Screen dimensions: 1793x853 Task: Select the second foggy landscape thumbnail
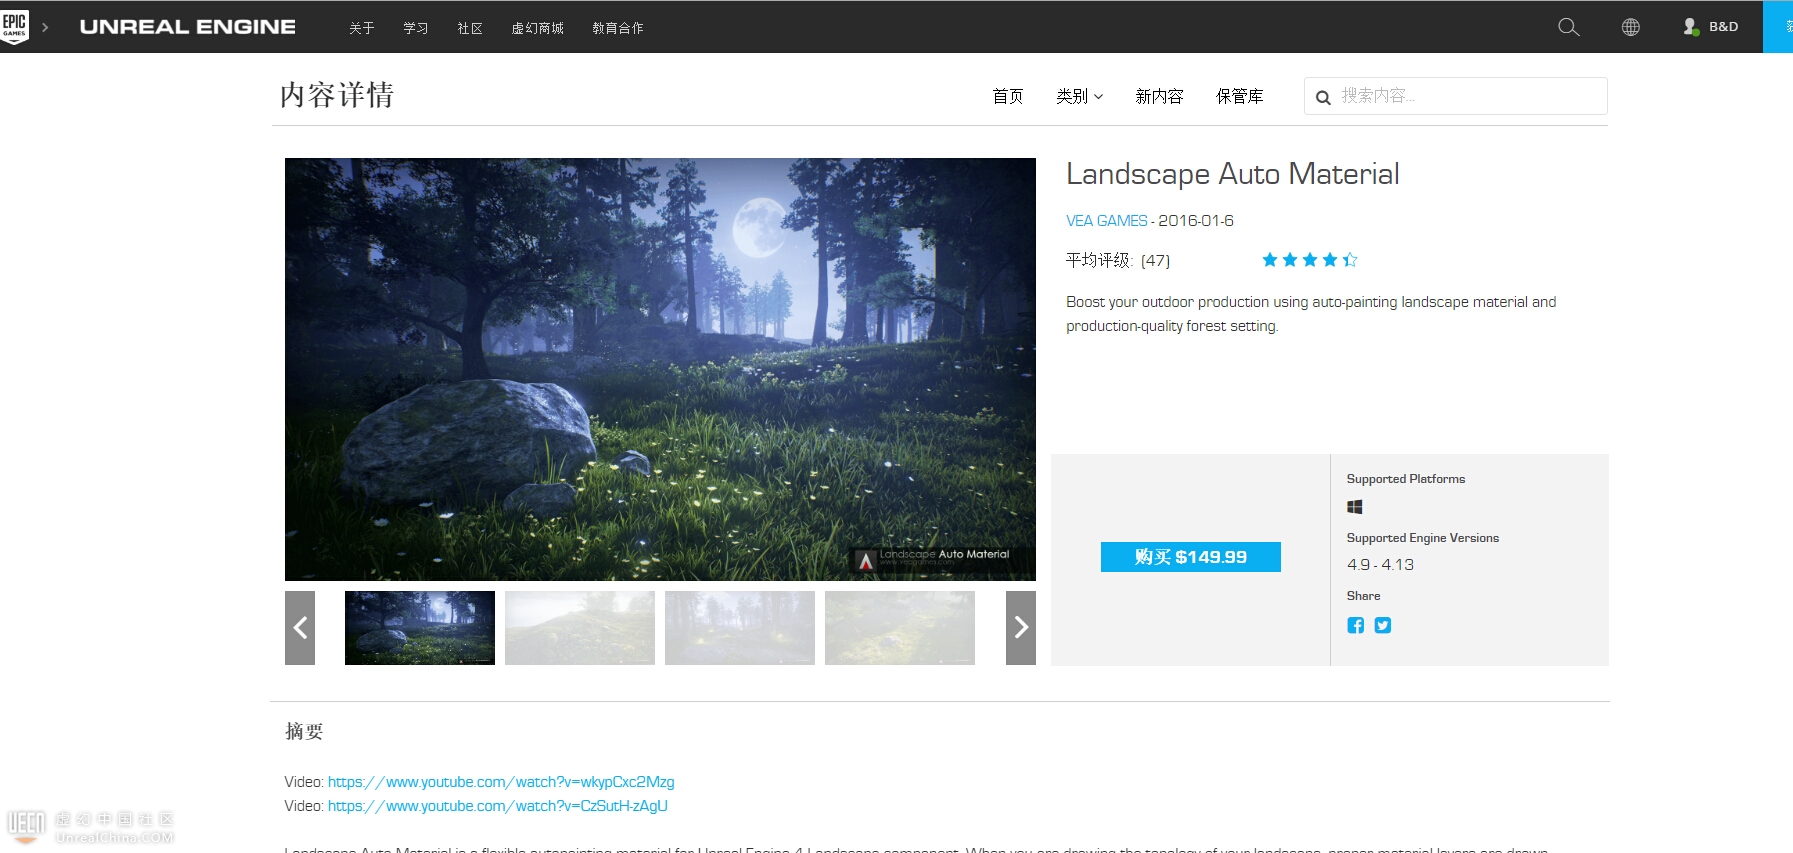pyautogui.click(x=580, y=628)
